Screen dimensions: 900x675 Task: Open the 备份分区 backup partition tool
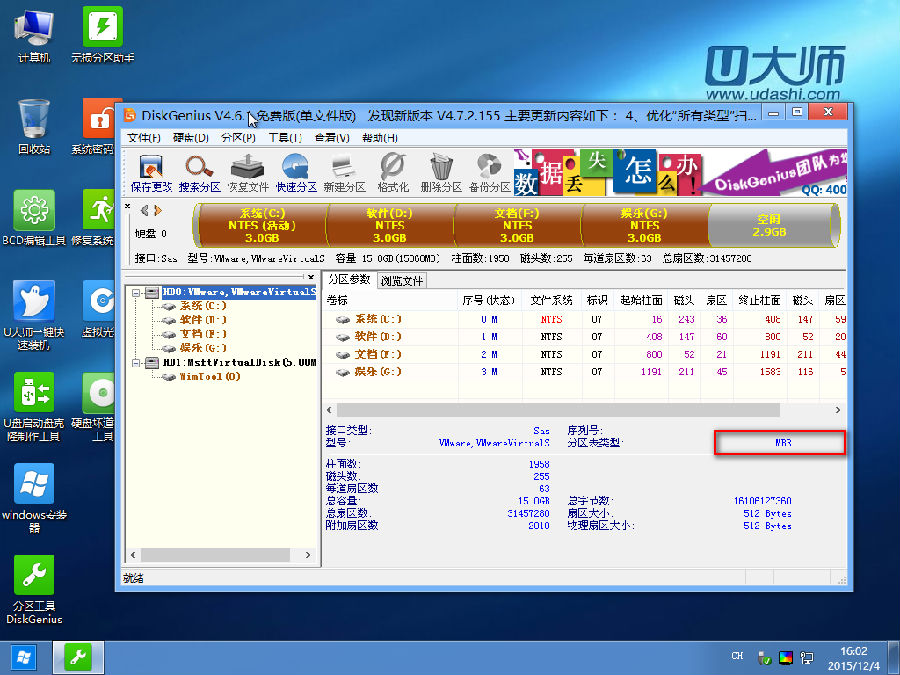(489, 173)
